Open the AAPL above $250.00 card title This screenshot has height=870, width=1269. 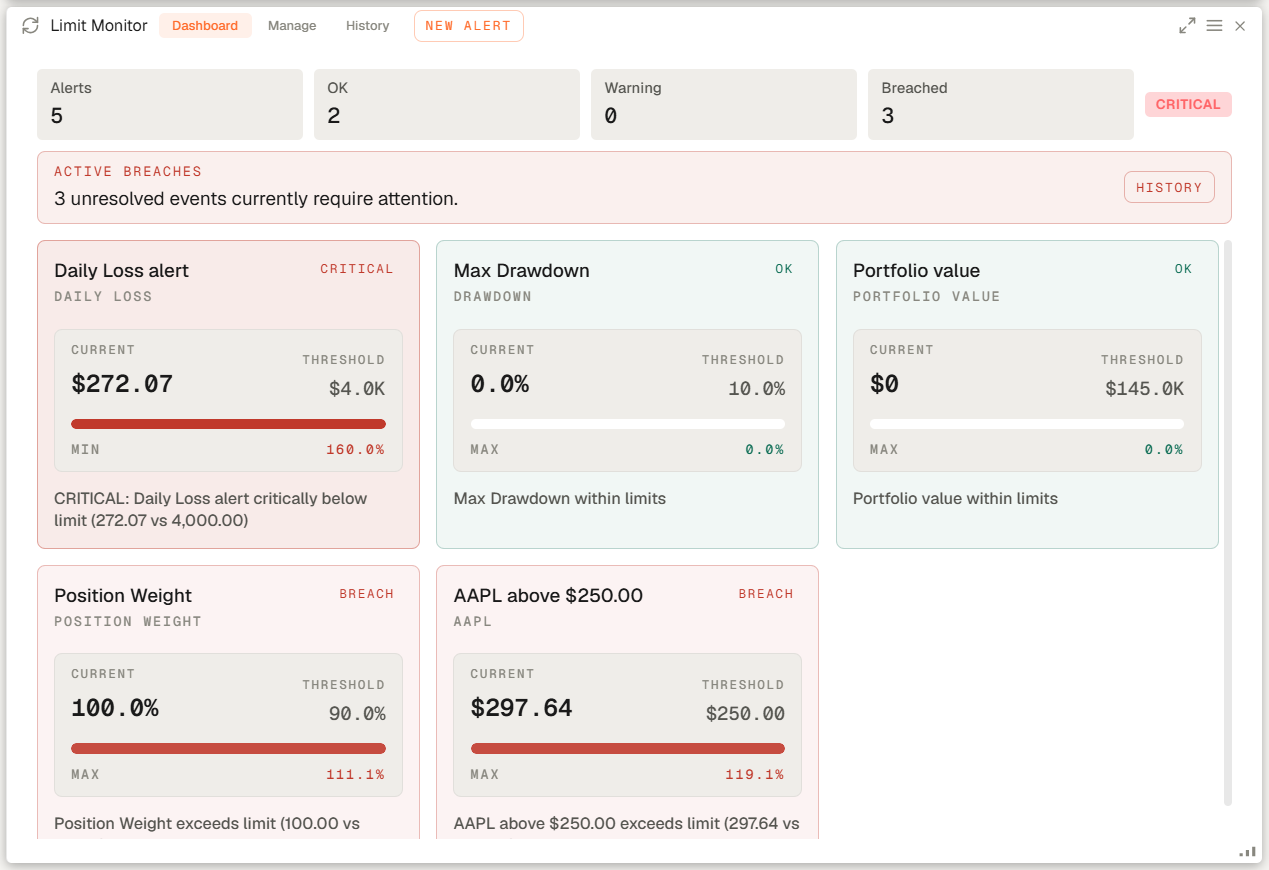pyautogui.click(x=548, y=596)
